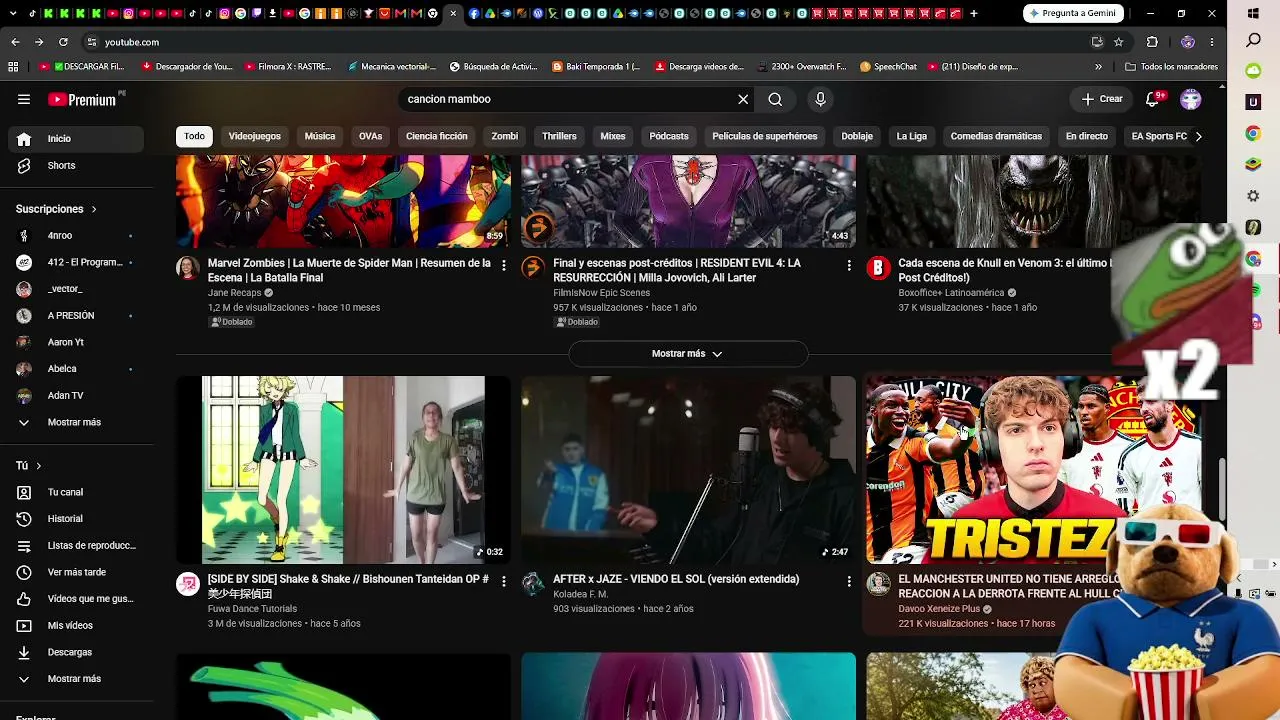Open the Chrome extensions puzzle icon

(x=1152, y=42)
